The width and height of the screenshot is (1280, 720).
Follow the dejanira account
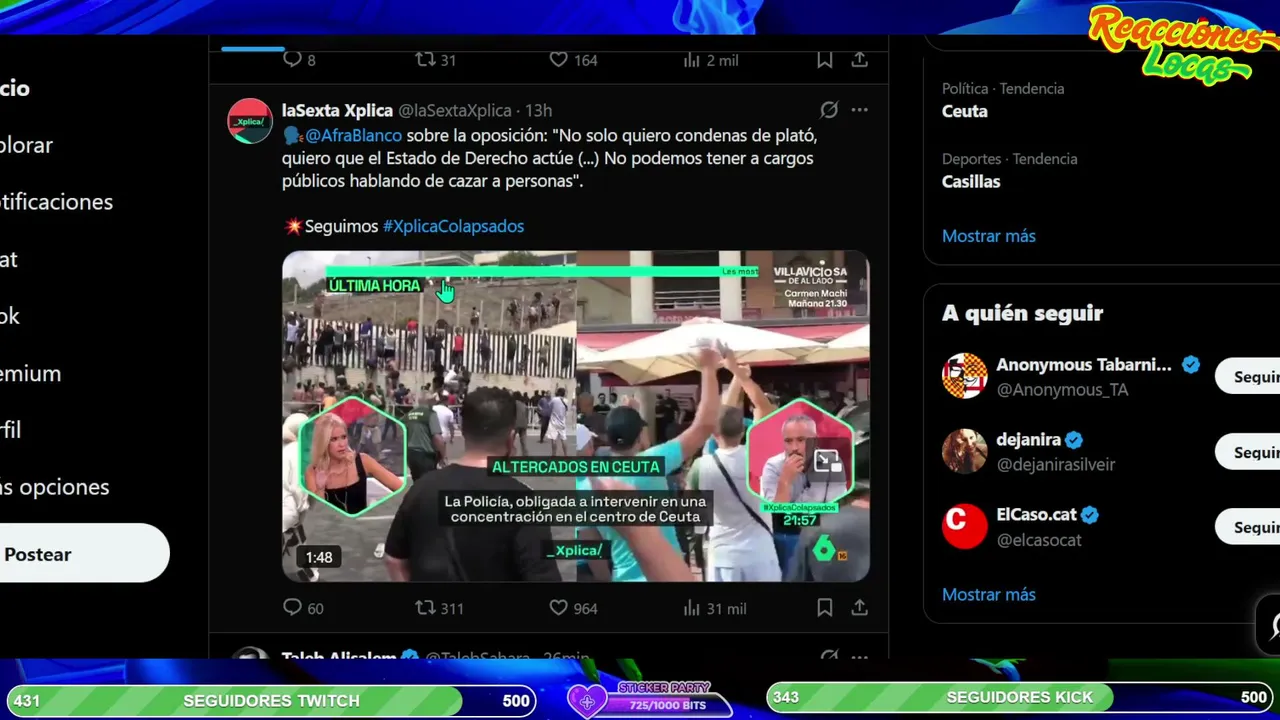click(1247, 452)
